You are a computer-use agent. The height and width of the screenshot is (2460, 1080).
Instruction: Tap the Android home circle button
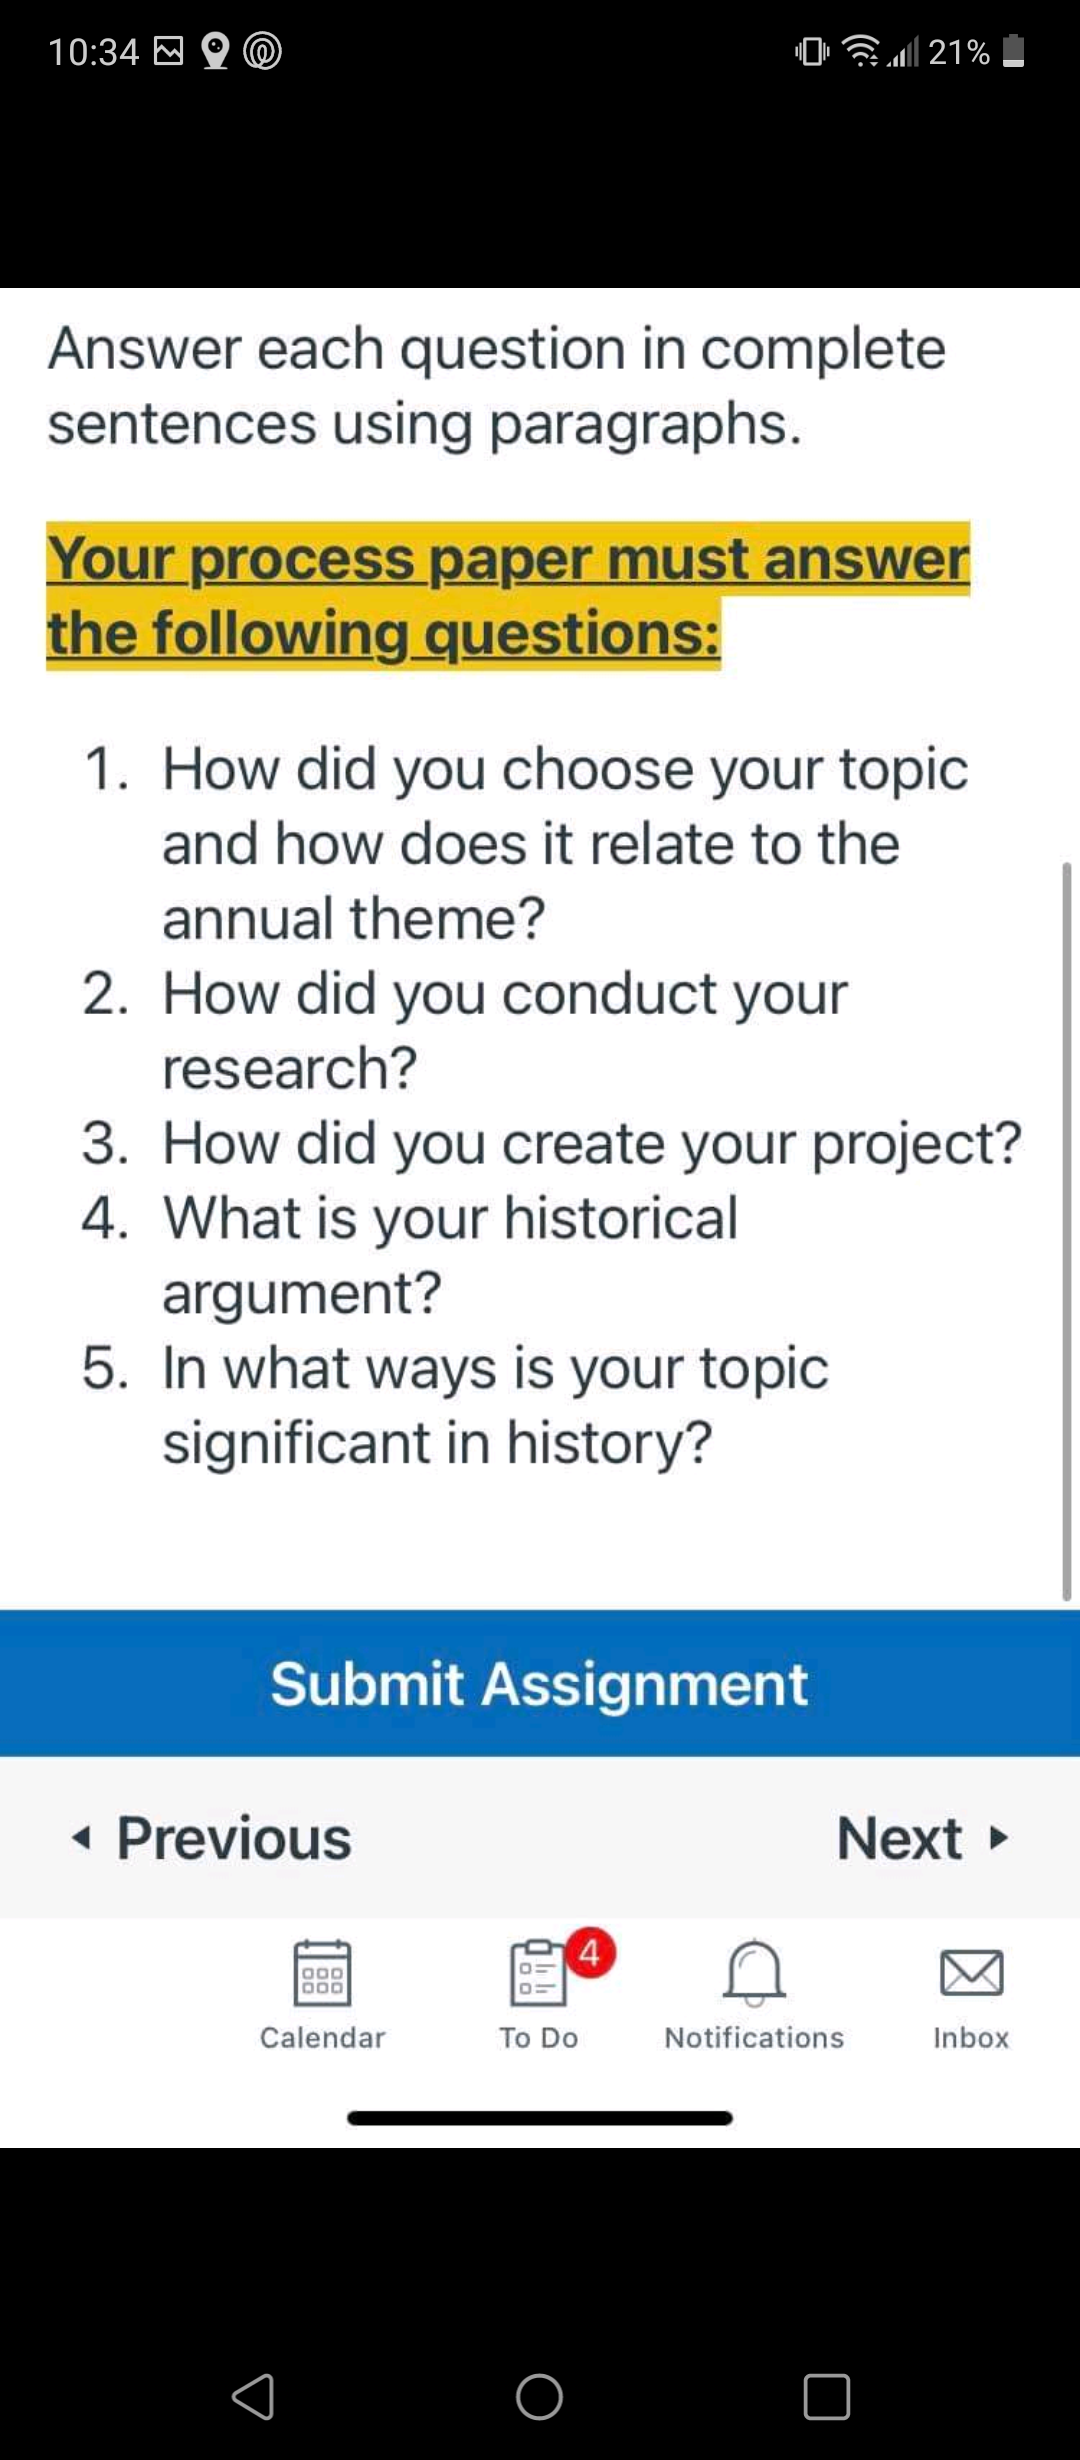pos(539,2397)
